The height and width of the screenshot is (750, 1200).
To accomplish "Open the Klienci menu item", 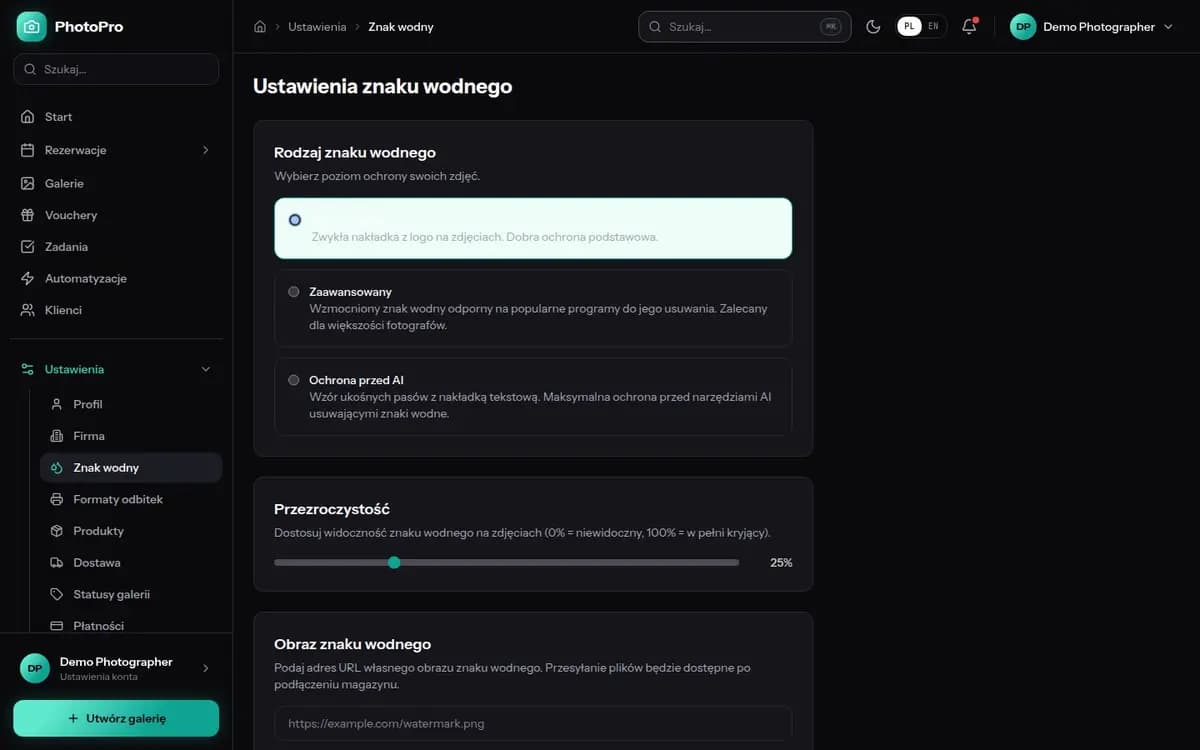I will (116, 310).
